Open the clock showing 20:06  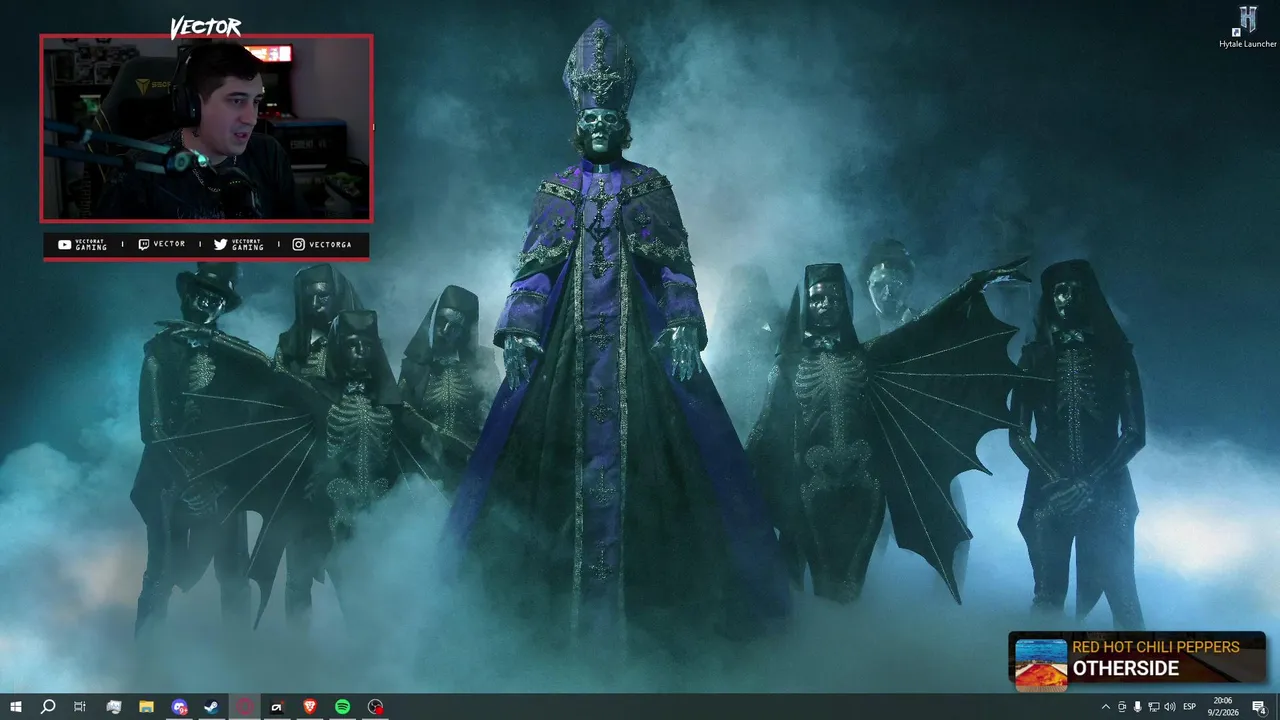pos(1224,707)
